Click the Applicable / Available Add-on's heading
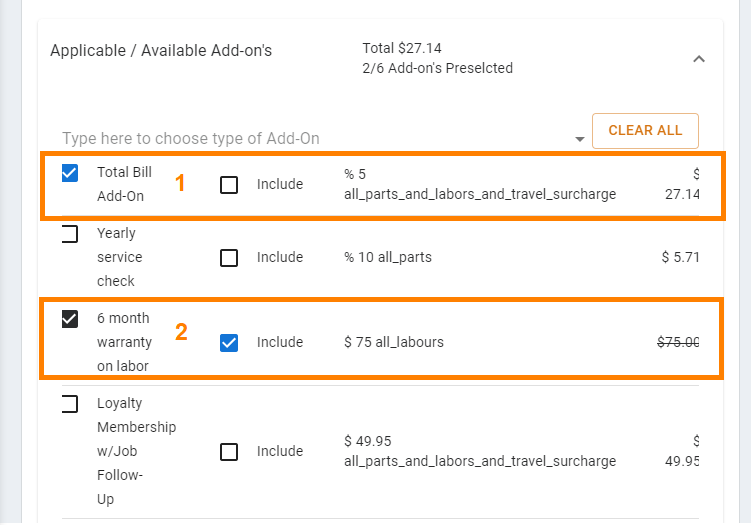 coord(161,50)
